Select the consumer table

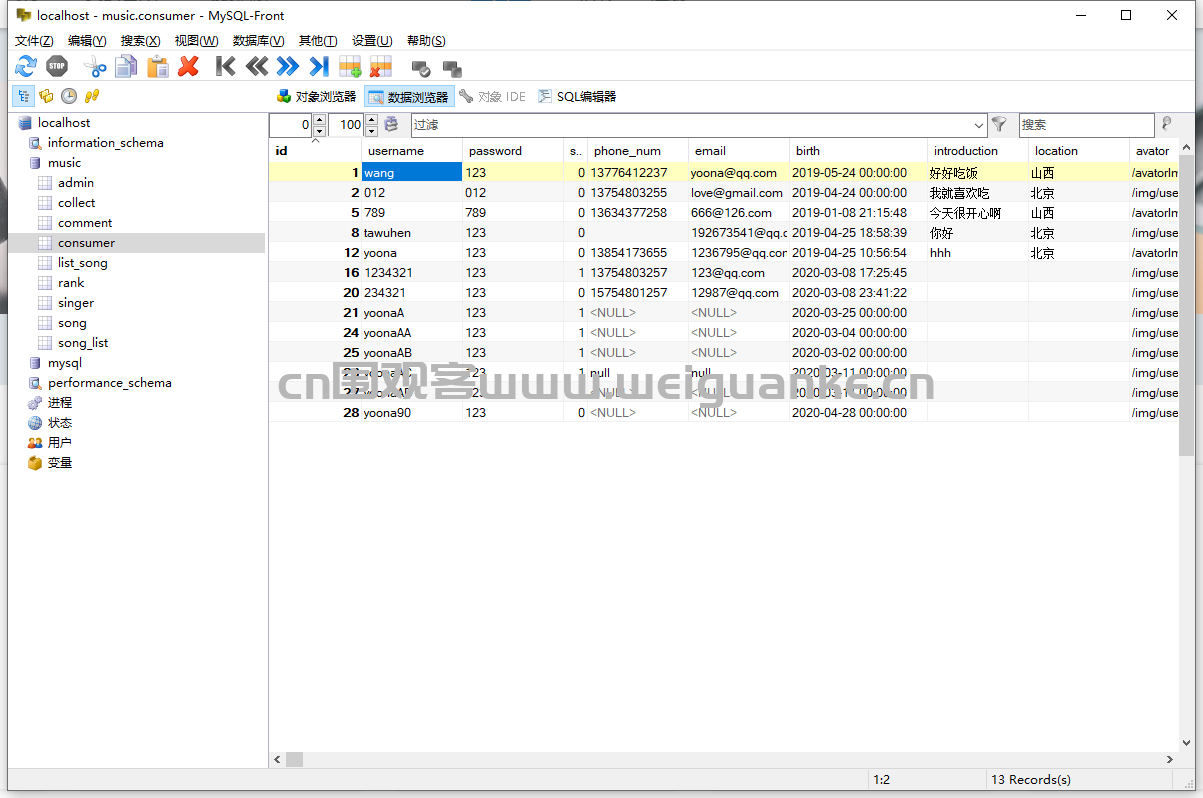pos(86,242)
